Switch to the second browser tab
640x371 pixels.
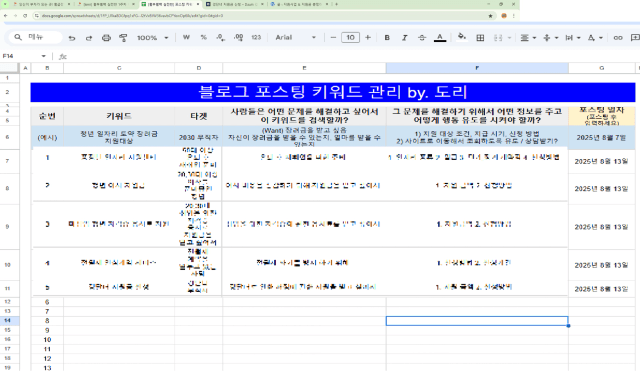coord(107,4)
